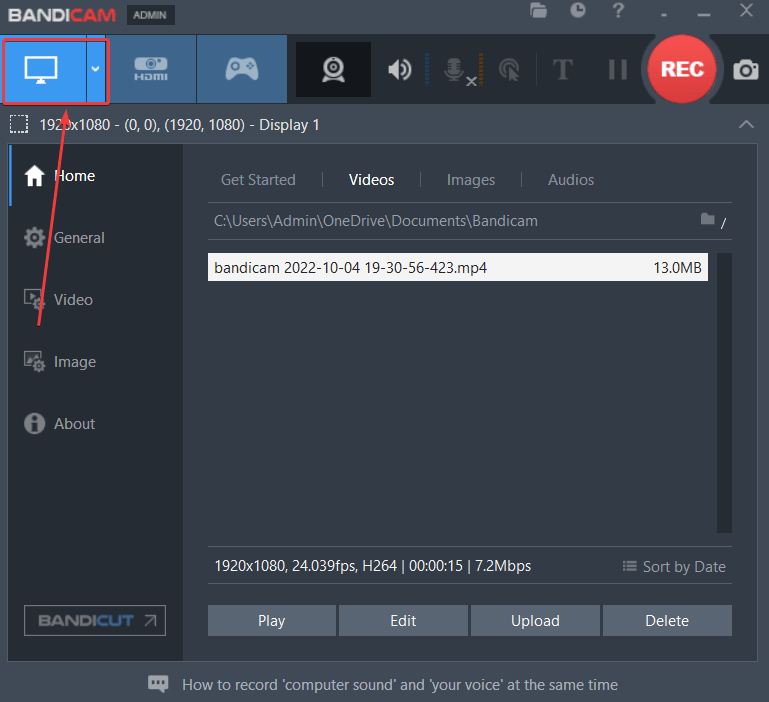769x702 pixels.
Task: Switch to the Audios tab
Action: point(571,180)
